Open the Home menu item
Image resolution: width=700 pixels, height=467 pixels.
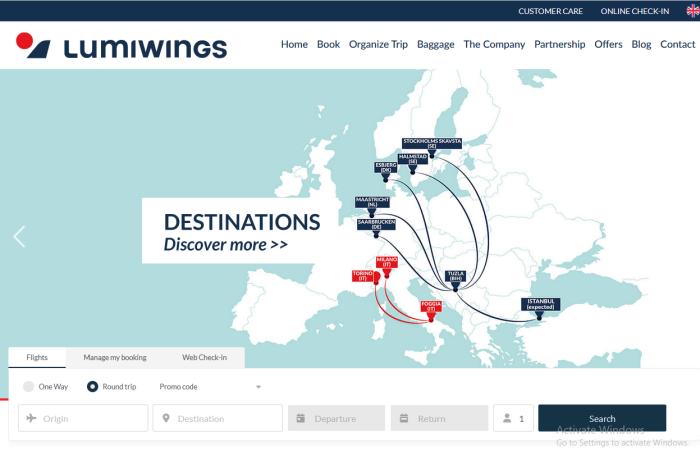(x=294, y=44)
